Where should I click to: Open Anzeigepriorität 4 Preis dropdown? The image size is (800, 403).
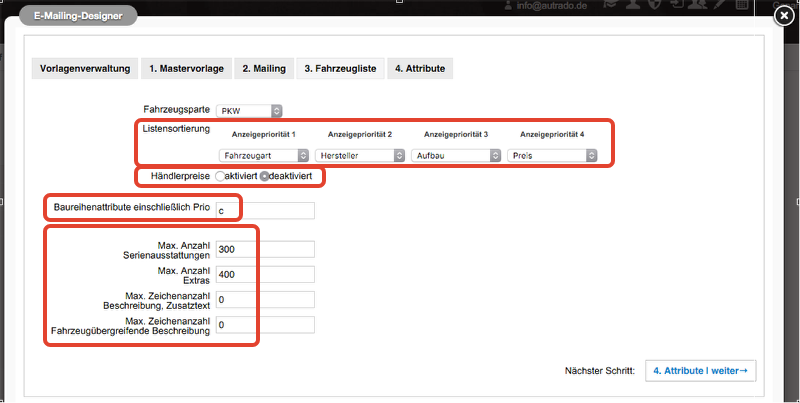pos(552,156)
